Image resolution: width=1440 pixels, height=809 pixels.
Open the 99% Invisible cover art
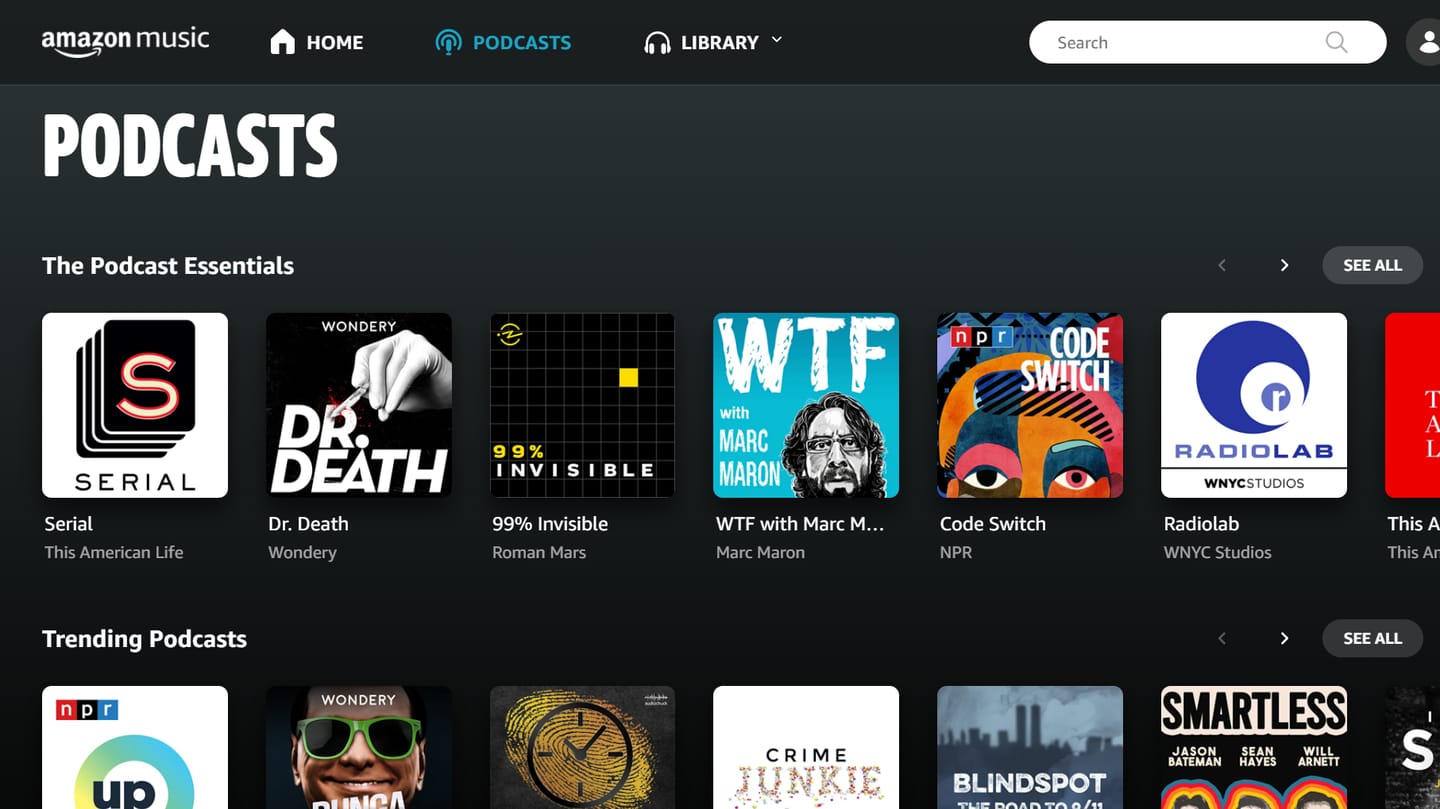click(x=582, y=405)
